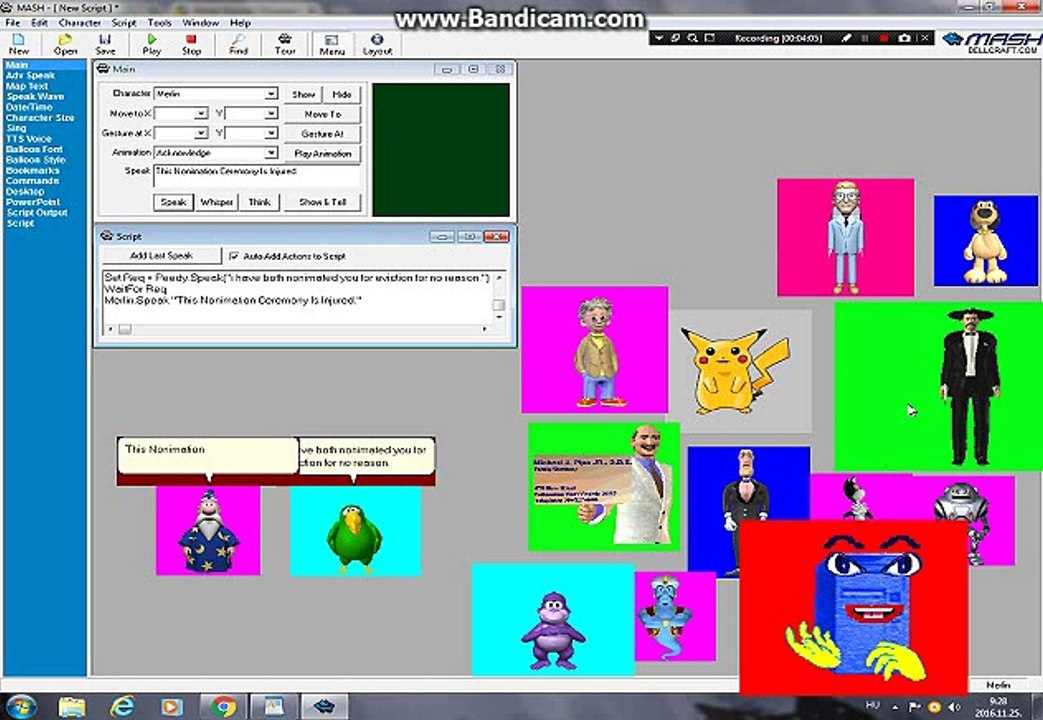Click the Bandicam magnifier icon
Viewport: 1043px width, 720px height.
click(x=692, y=38)
